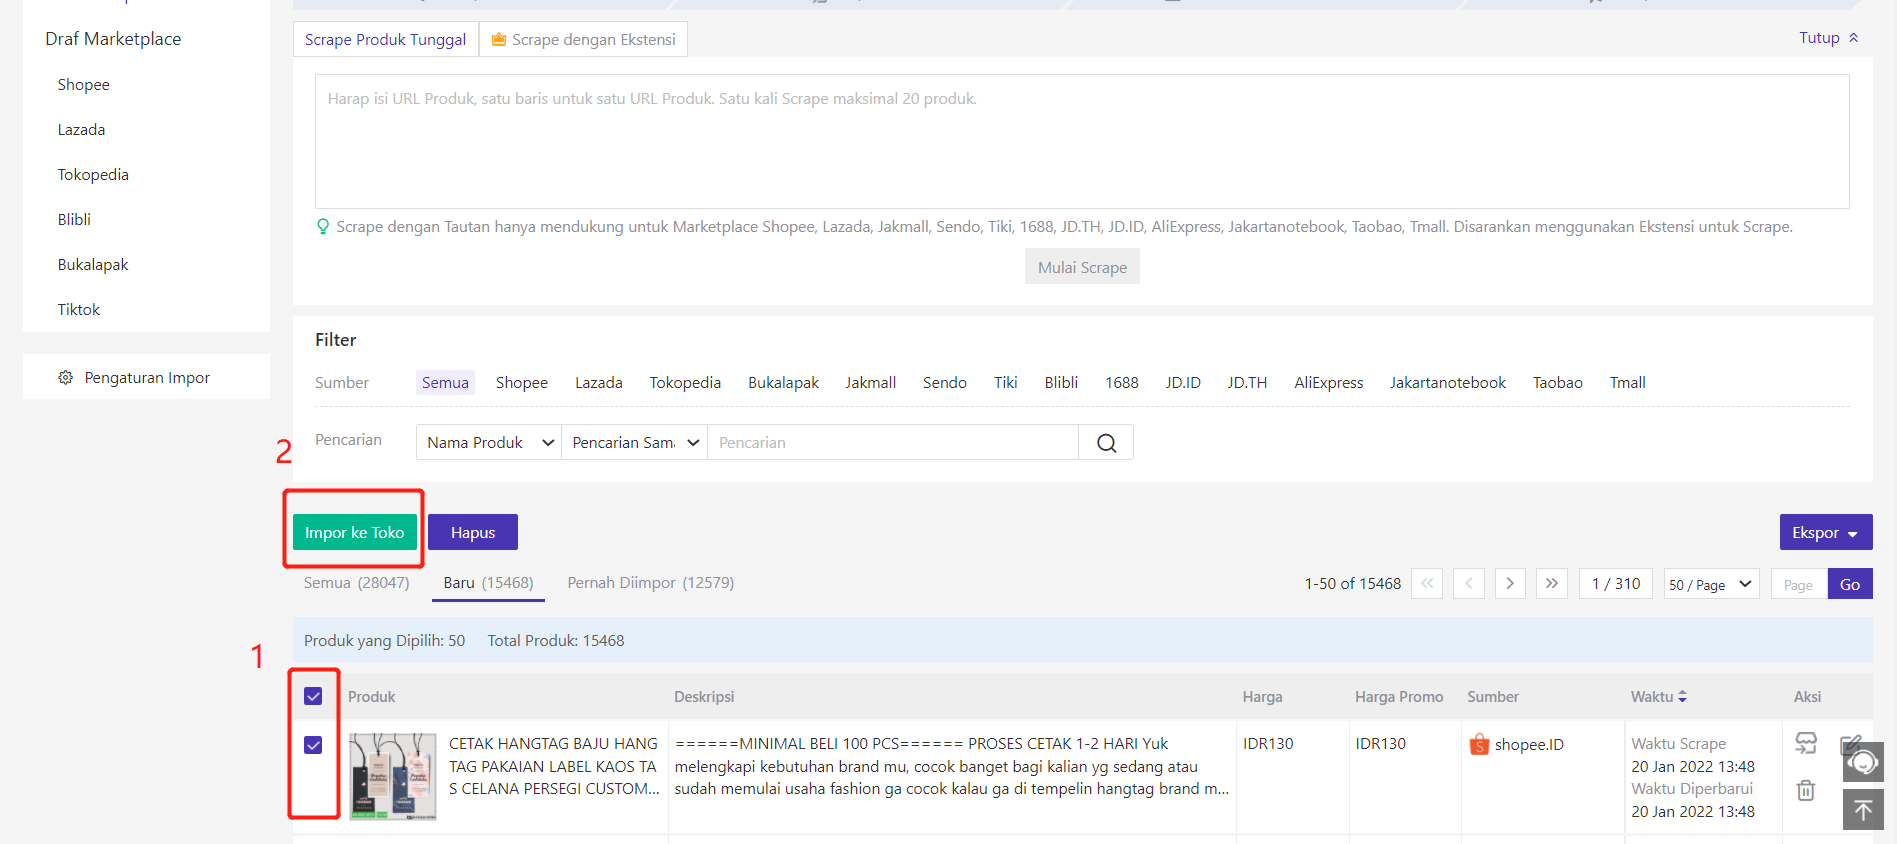Click the import-to-store icon in Aksi column
Screen dimensions: 1897x844
[1805, 743]
